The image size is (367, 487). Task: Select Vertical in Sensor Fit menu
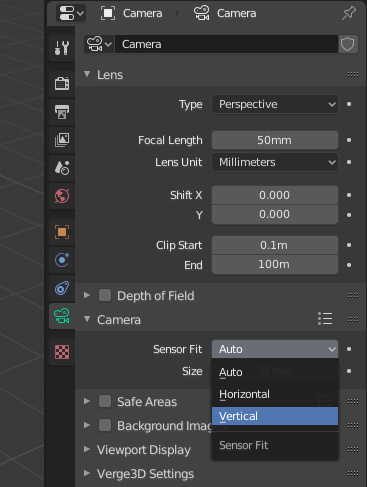pos(275,416)
